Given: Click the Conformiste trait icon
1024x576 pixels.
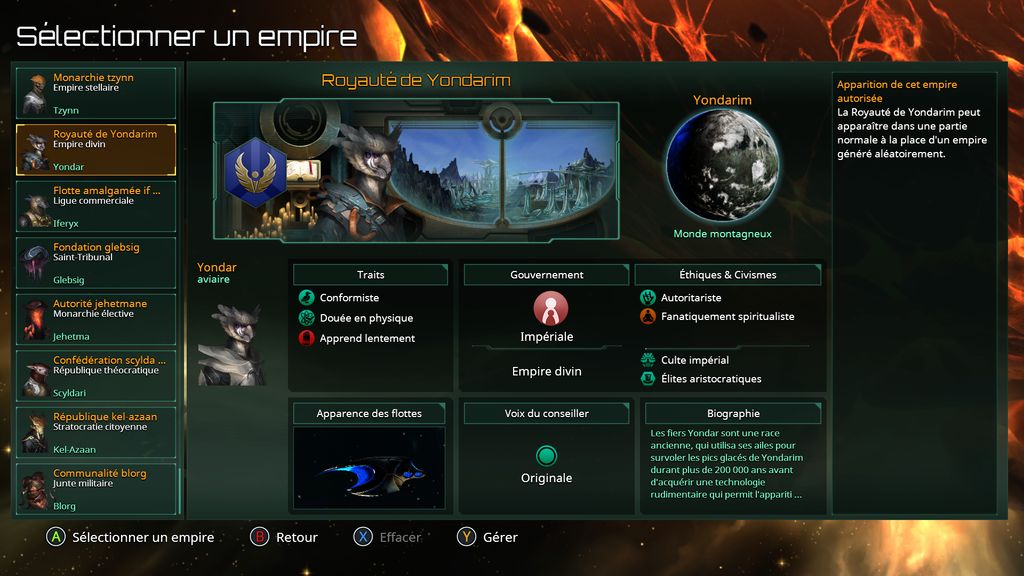Looking at the screenshot, I should (306, 298).
